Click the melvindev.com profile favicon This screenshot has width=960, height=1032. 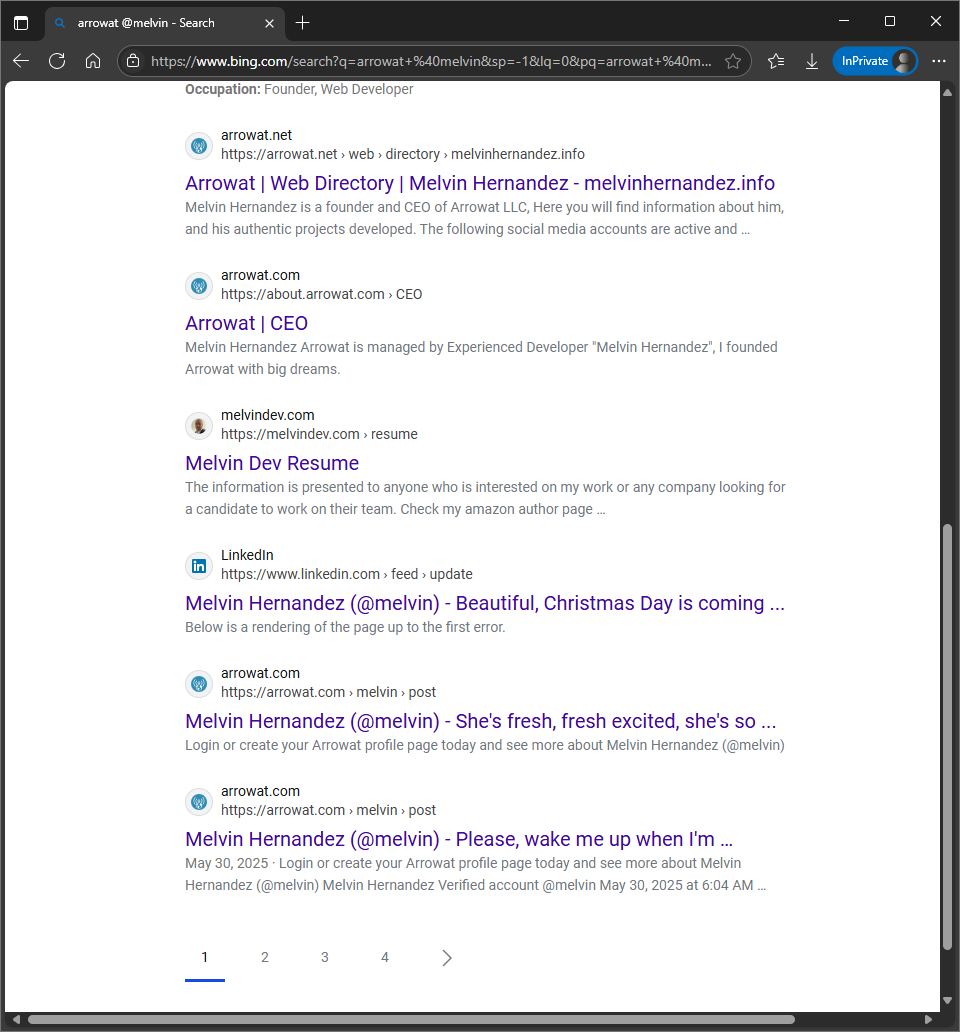coord(199,426)
